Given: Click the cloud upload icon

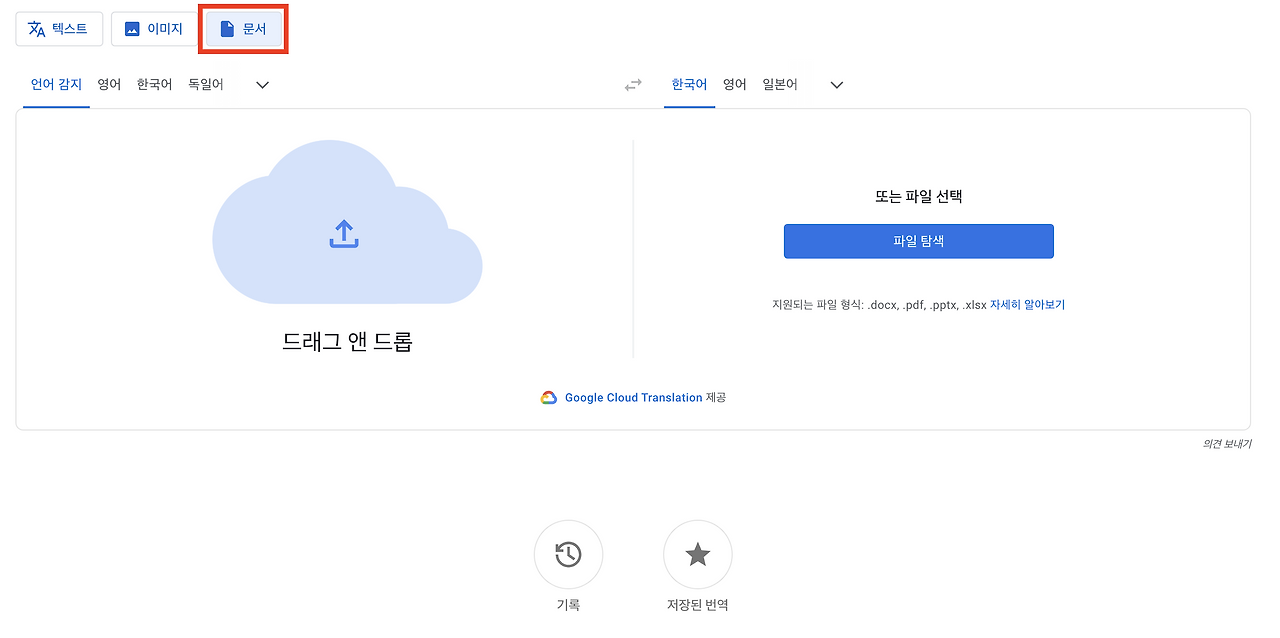Looking at the screenshot, I should (345, 232).
